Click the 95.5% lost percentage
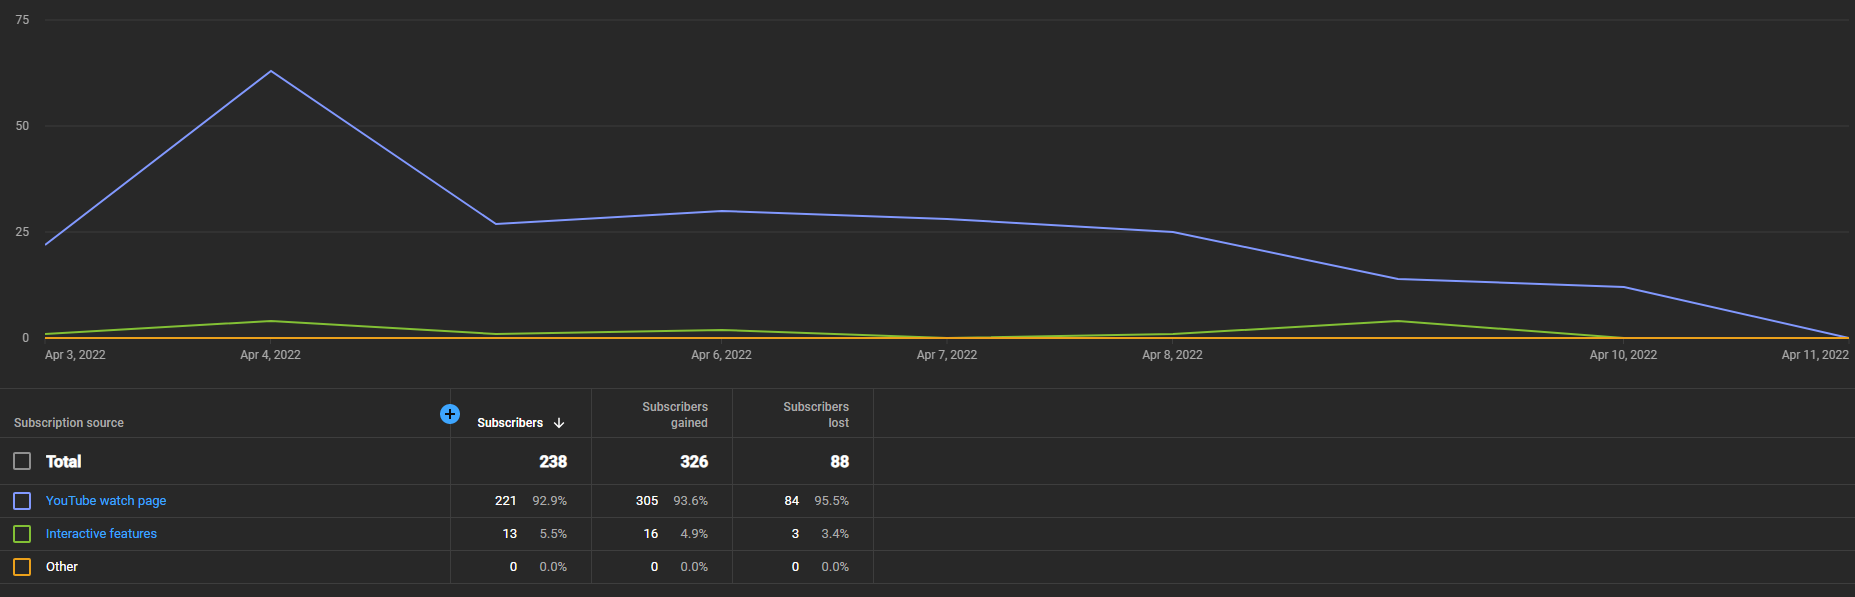 831,501
